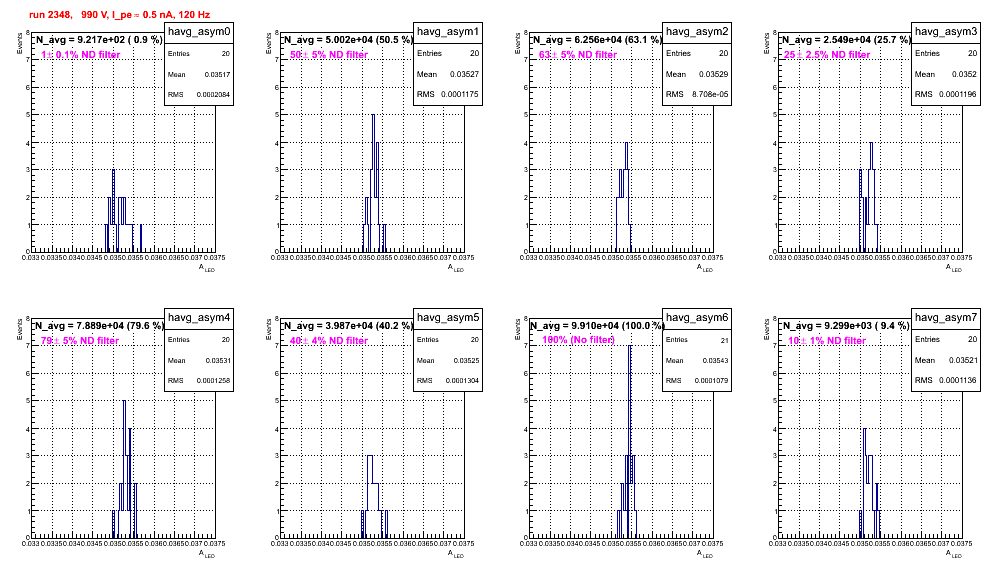The width and height of the screenshot is (996, 572).
Task: Click label N_avg = 3.987e+04 (40.2 %)
Action: click(348, 325)
